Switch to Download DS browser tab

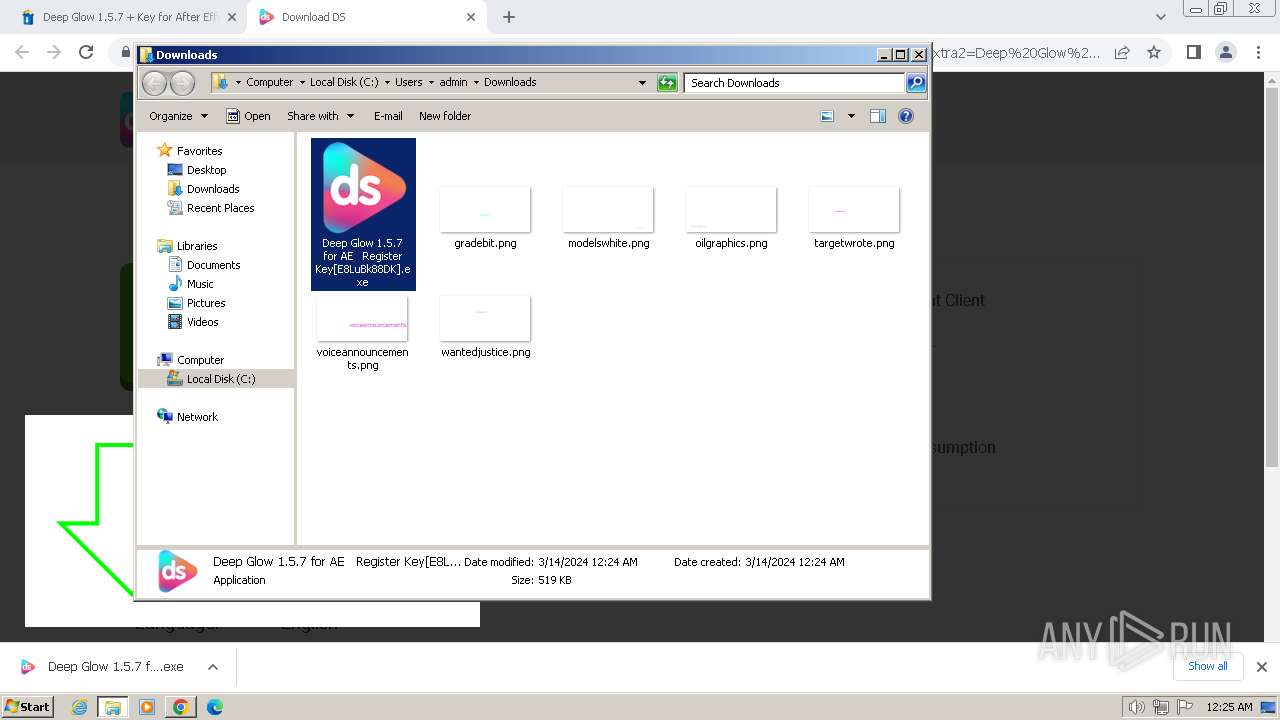pos(365,17)
